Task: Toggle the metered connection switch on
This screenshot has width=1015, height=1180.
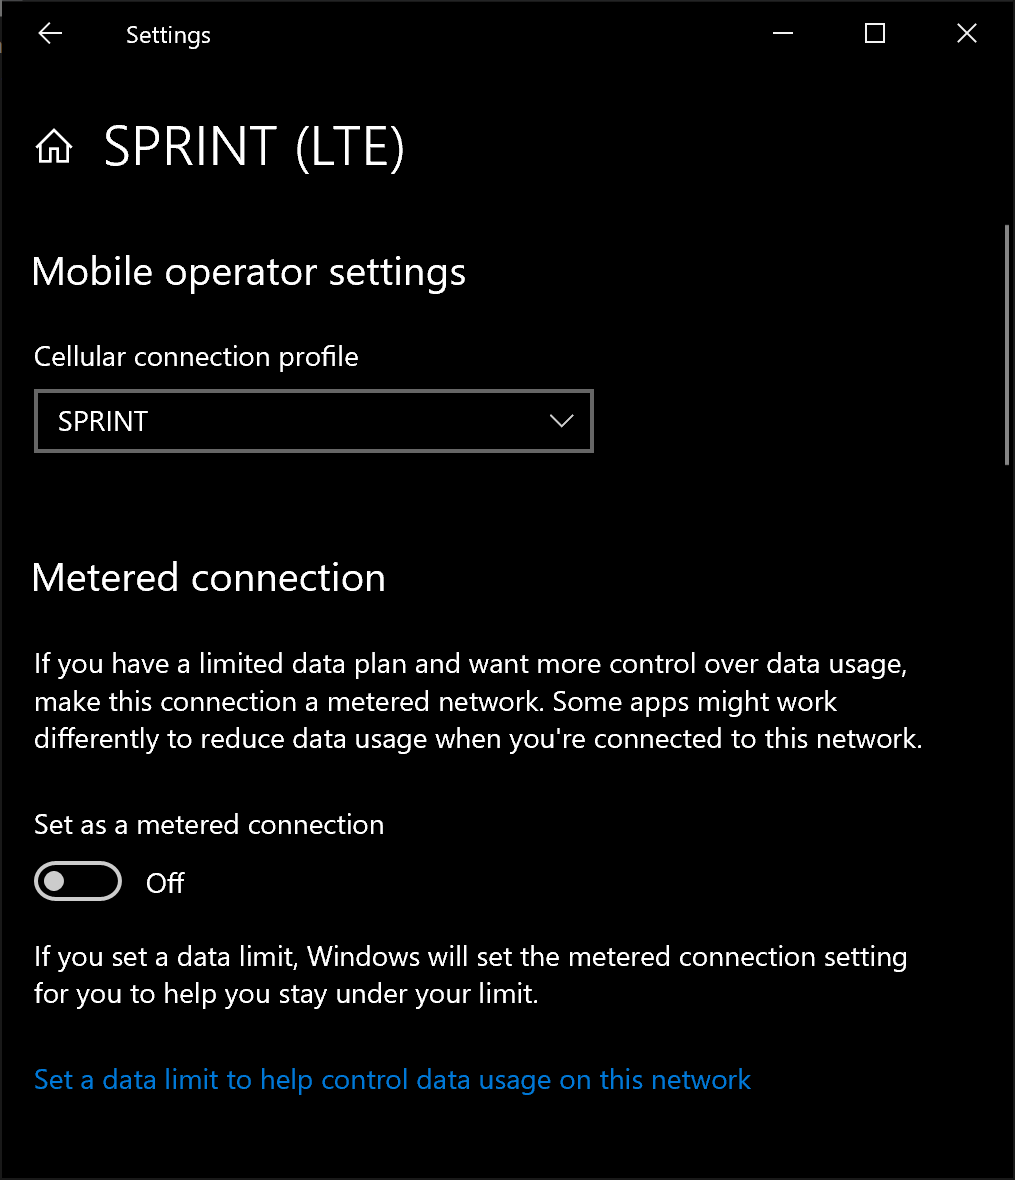Action: [x=78, y=883]
